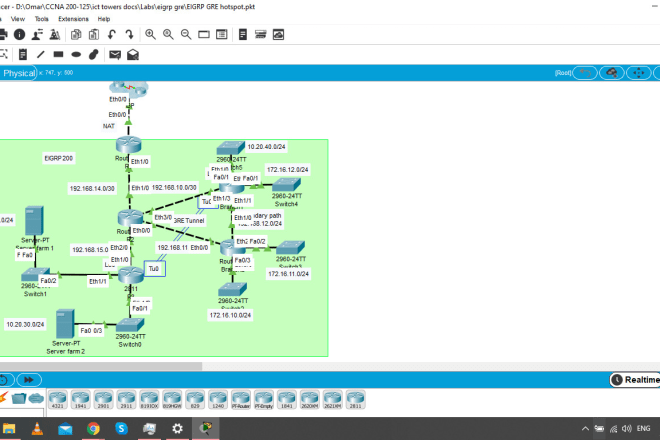Open the Extensions menu

[x=73, y=19]
